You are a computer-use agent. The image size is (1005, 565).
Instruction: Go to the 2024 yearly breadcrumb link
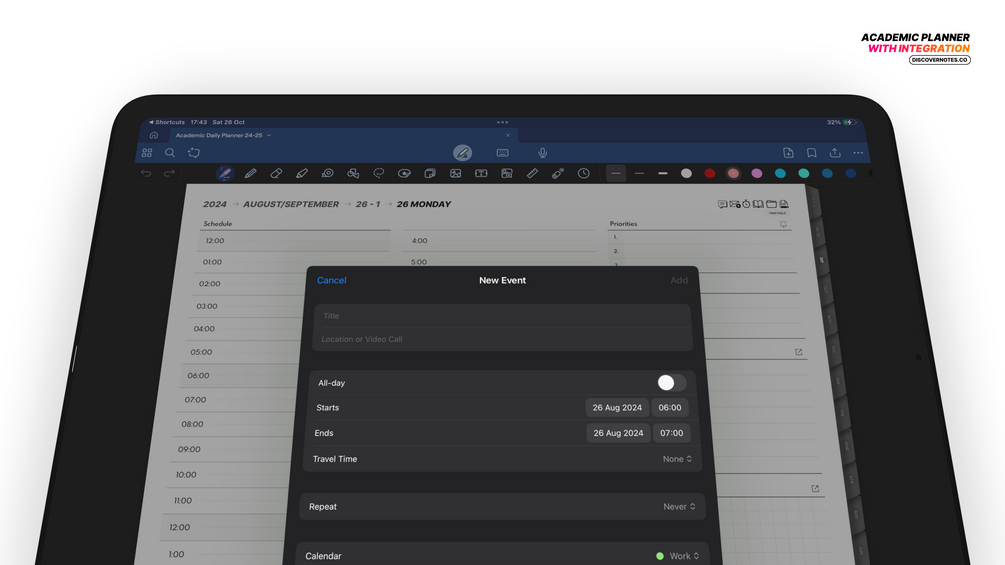(215, 204)
